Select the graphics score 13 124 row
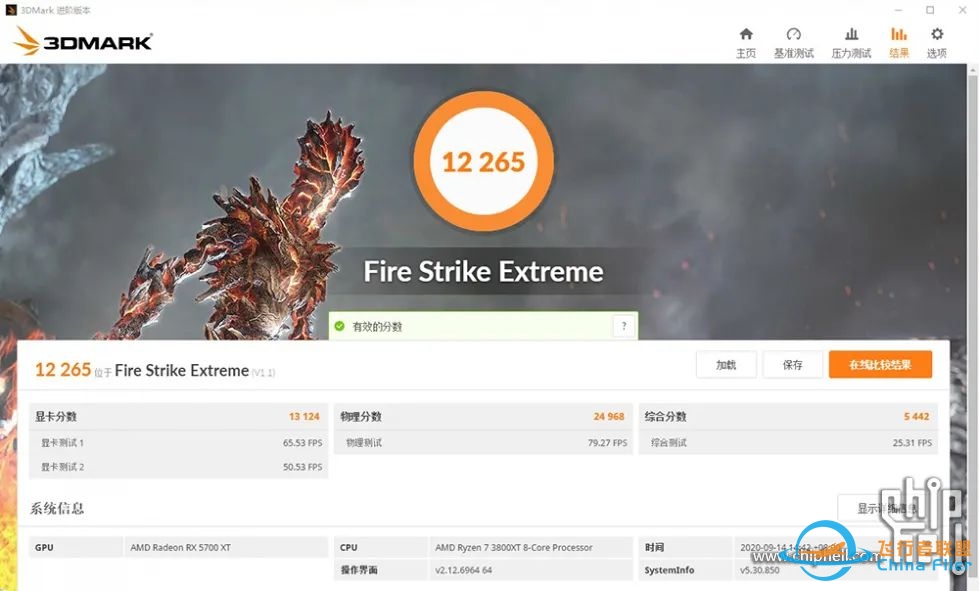 pos(178,416)
